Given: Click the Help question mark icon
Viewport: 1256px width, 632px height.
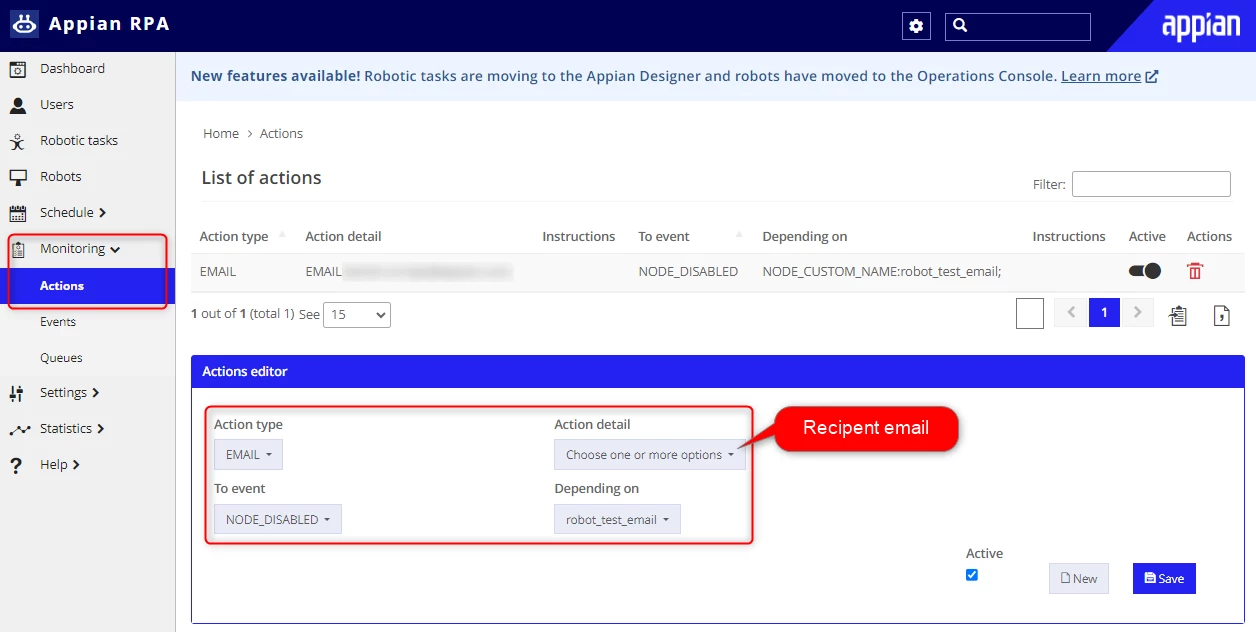Looking at the screenshot, I should pyautogui.click(x=16, y=465).
